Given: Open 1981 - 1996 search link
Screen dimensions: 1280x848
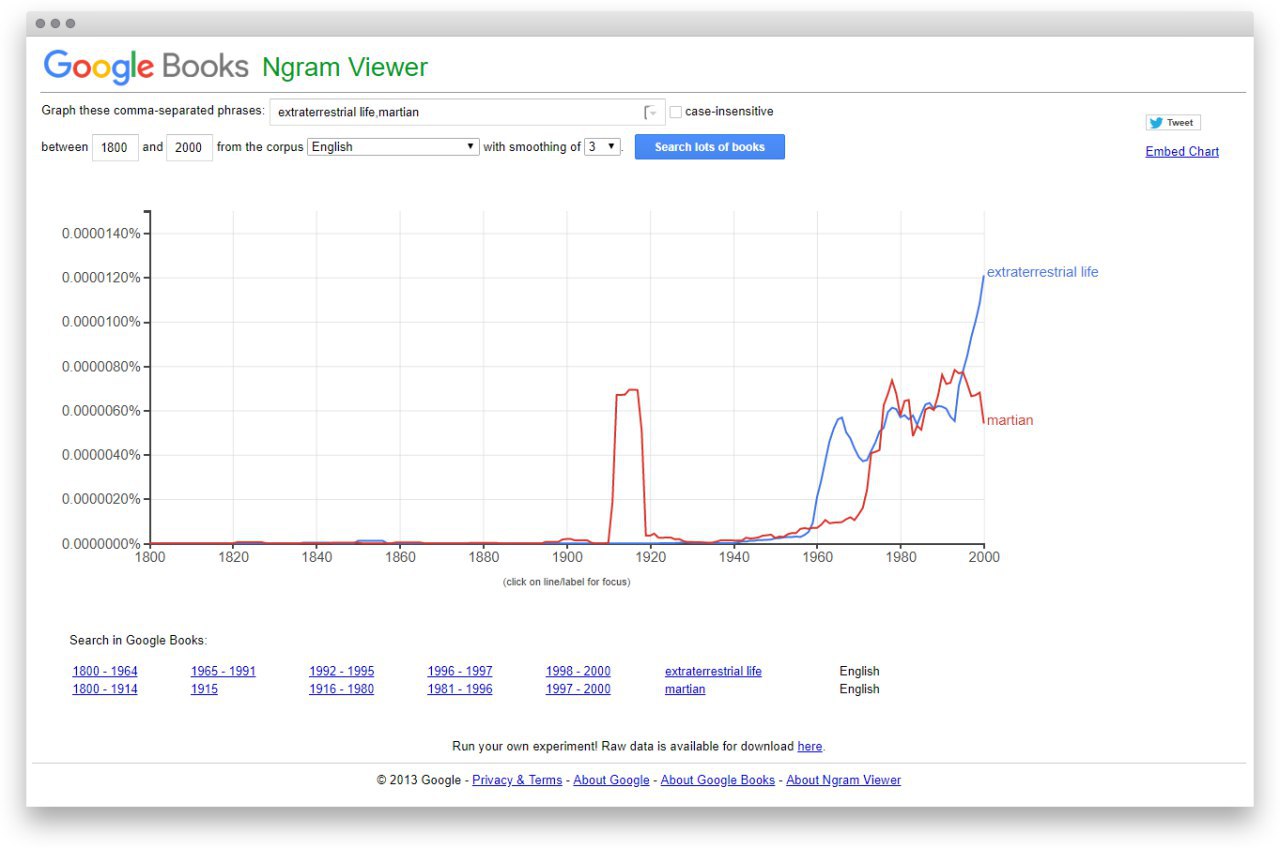Looking at the screenshot, I should point(460,689).
